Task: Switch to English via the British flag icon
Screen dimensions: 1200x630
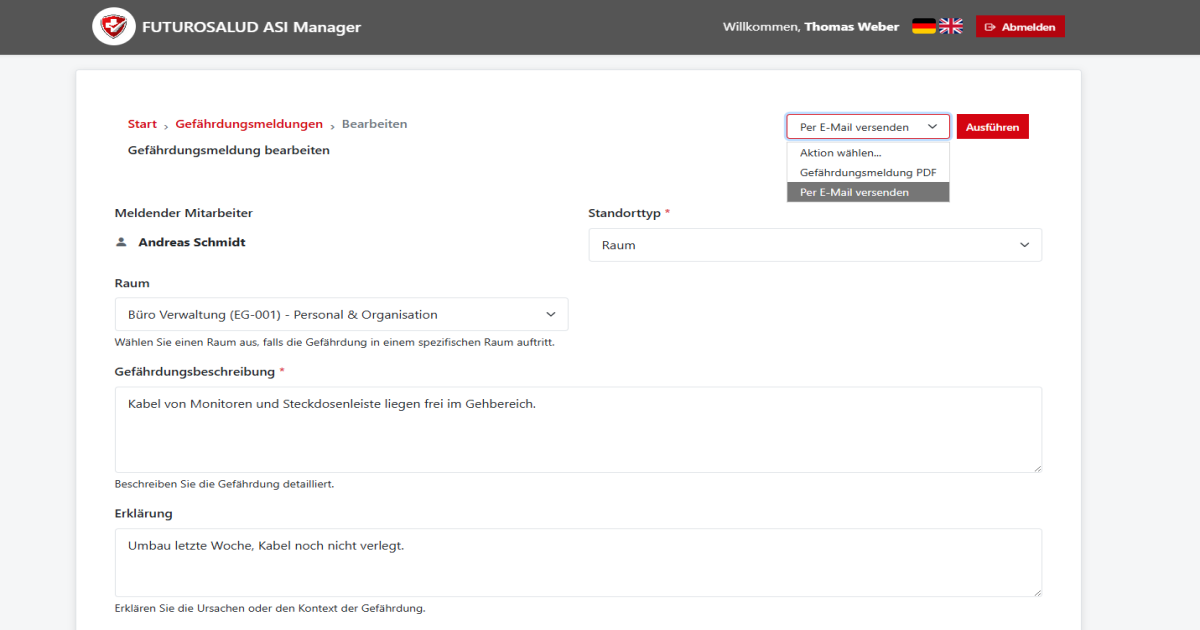Action: click(949, 25)
